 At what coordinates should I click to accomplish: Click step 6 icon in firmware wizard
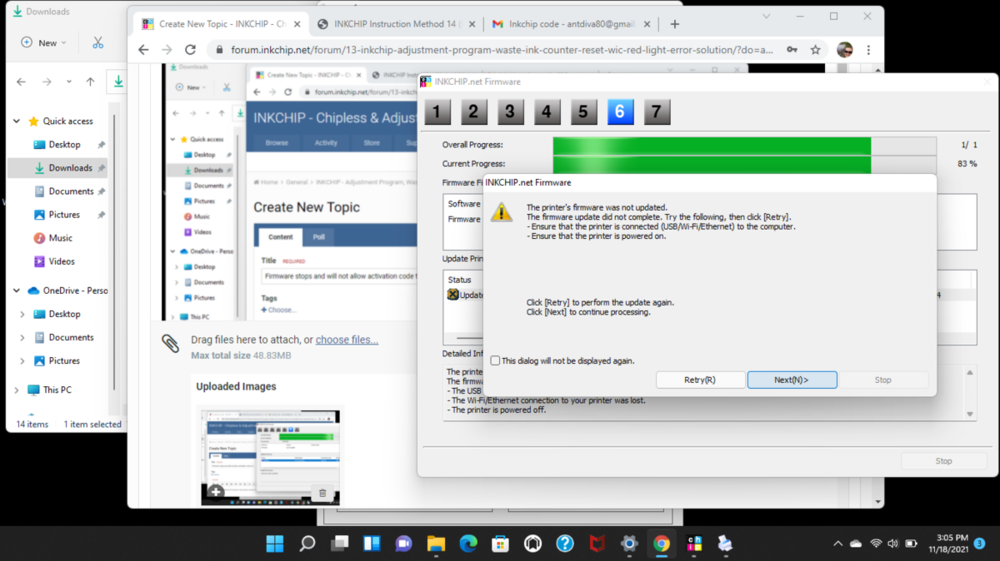(619, 112)
